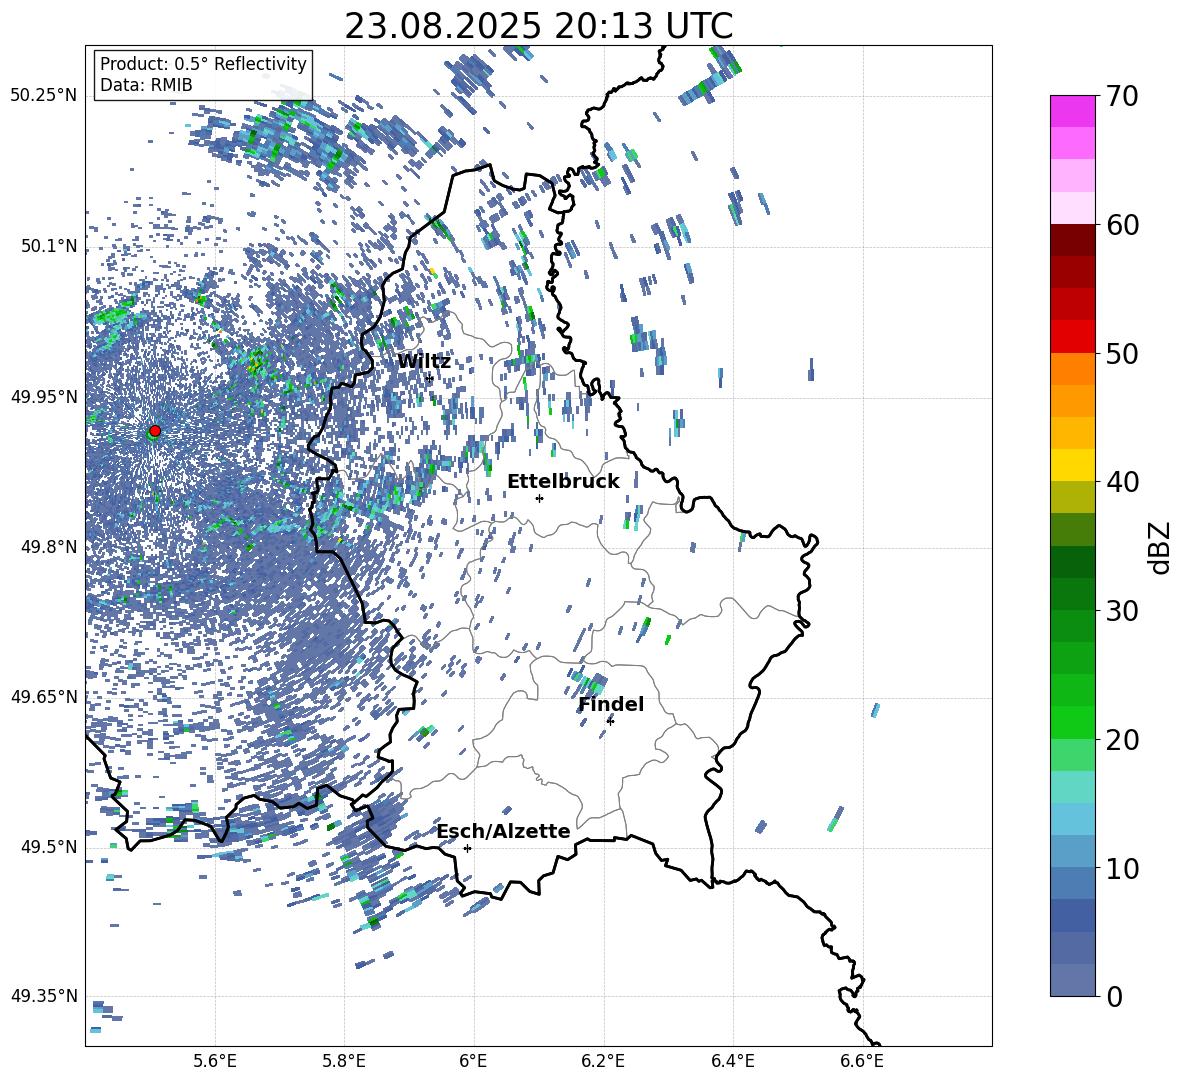The image size is (1184, 1081).
Task: Click the 'Data: RMIB' text
Action: [x=146, y=85]
